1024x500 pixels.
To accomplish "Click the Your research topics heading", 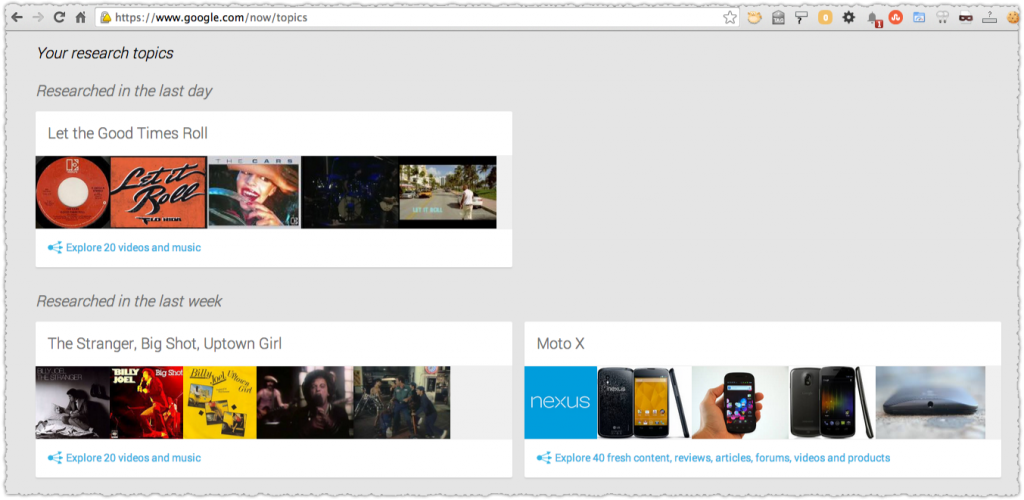I will pos(104,53).
